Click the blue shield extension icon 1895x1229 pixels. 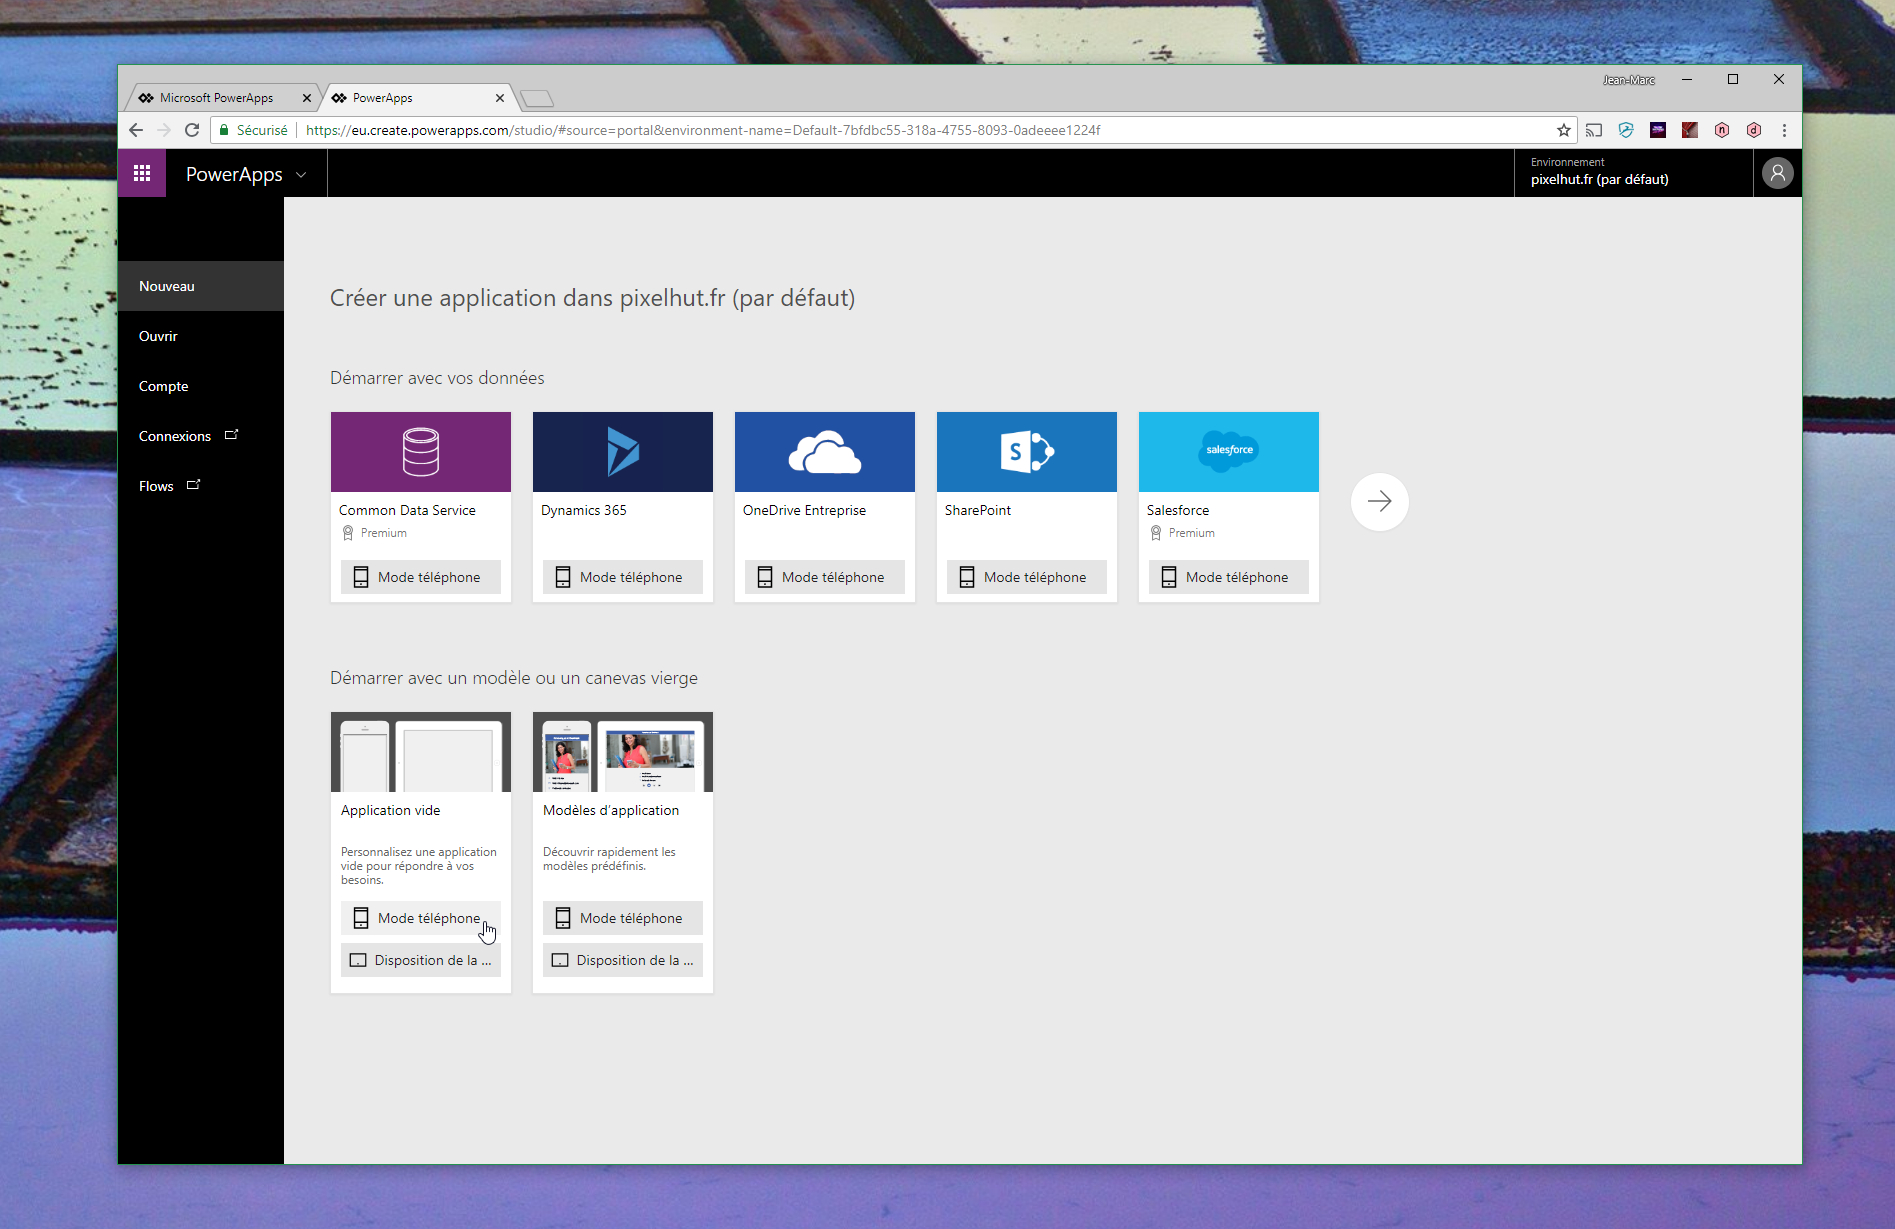(1626, 130)
